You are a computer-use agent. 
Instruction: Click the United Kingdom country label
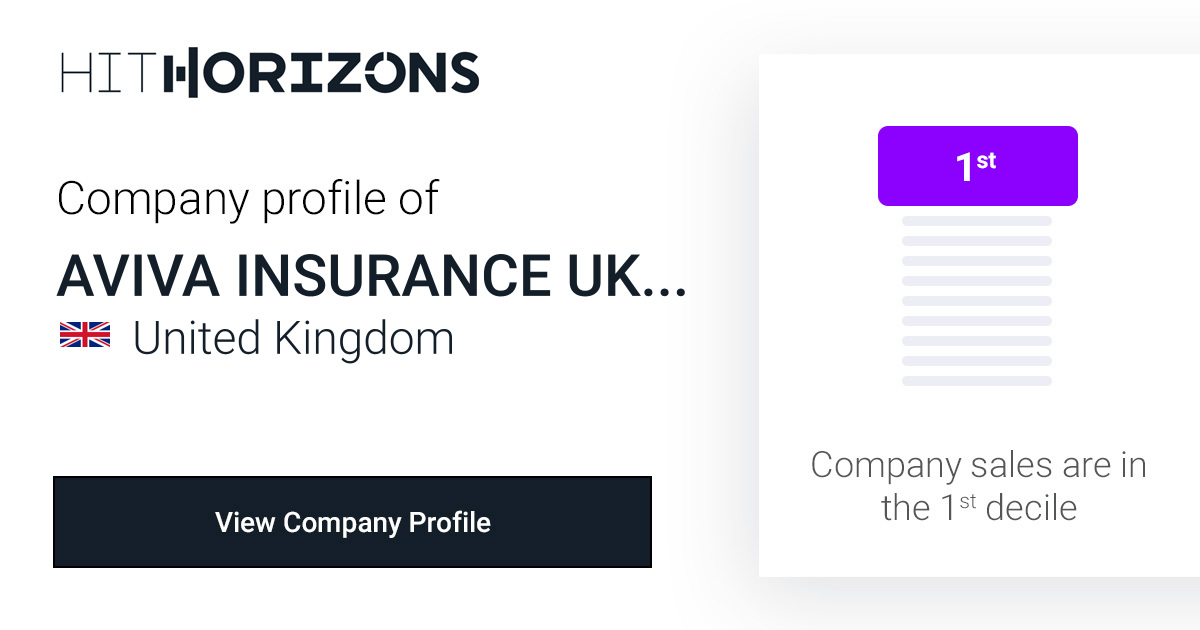[293, 338]
